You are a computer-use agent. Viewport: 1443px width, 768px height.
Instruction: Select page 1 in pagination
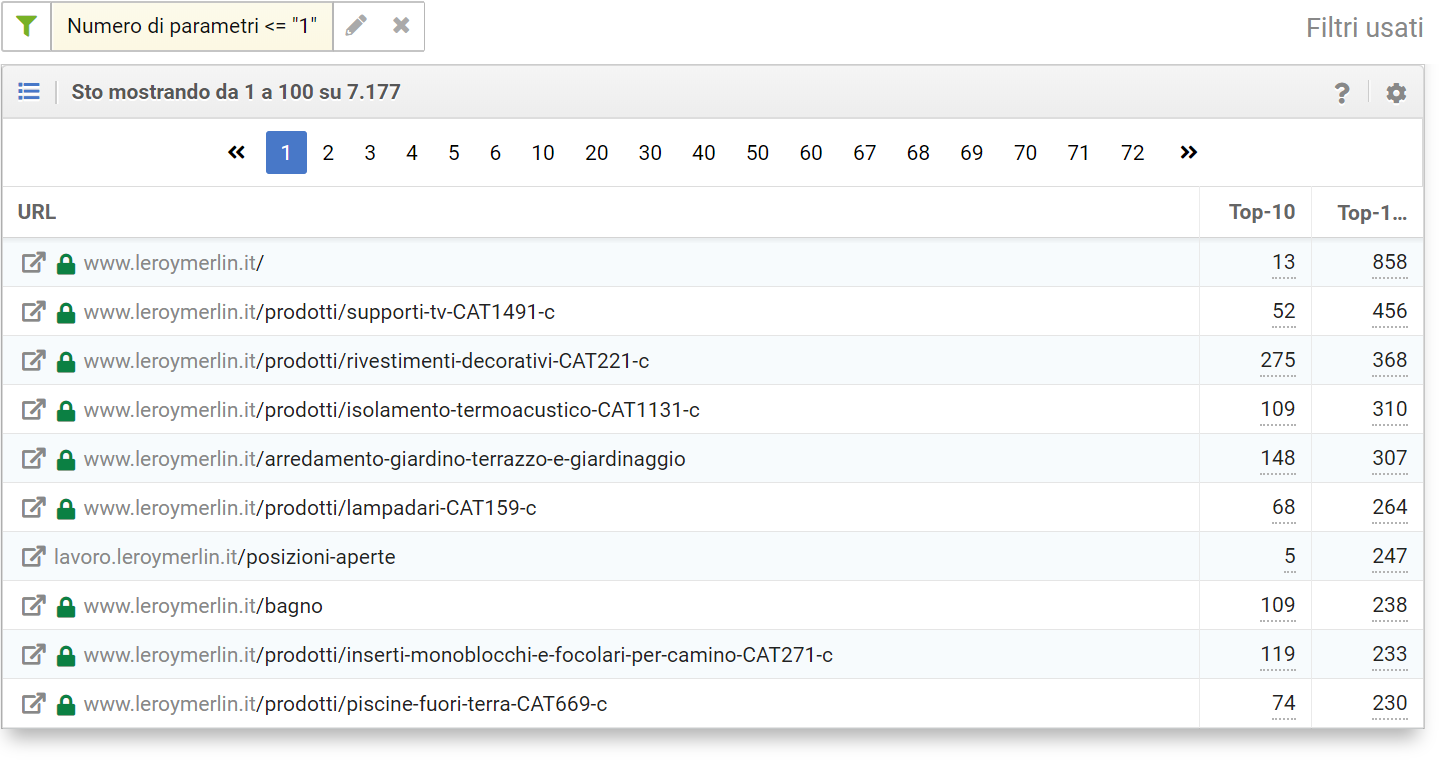286,152
